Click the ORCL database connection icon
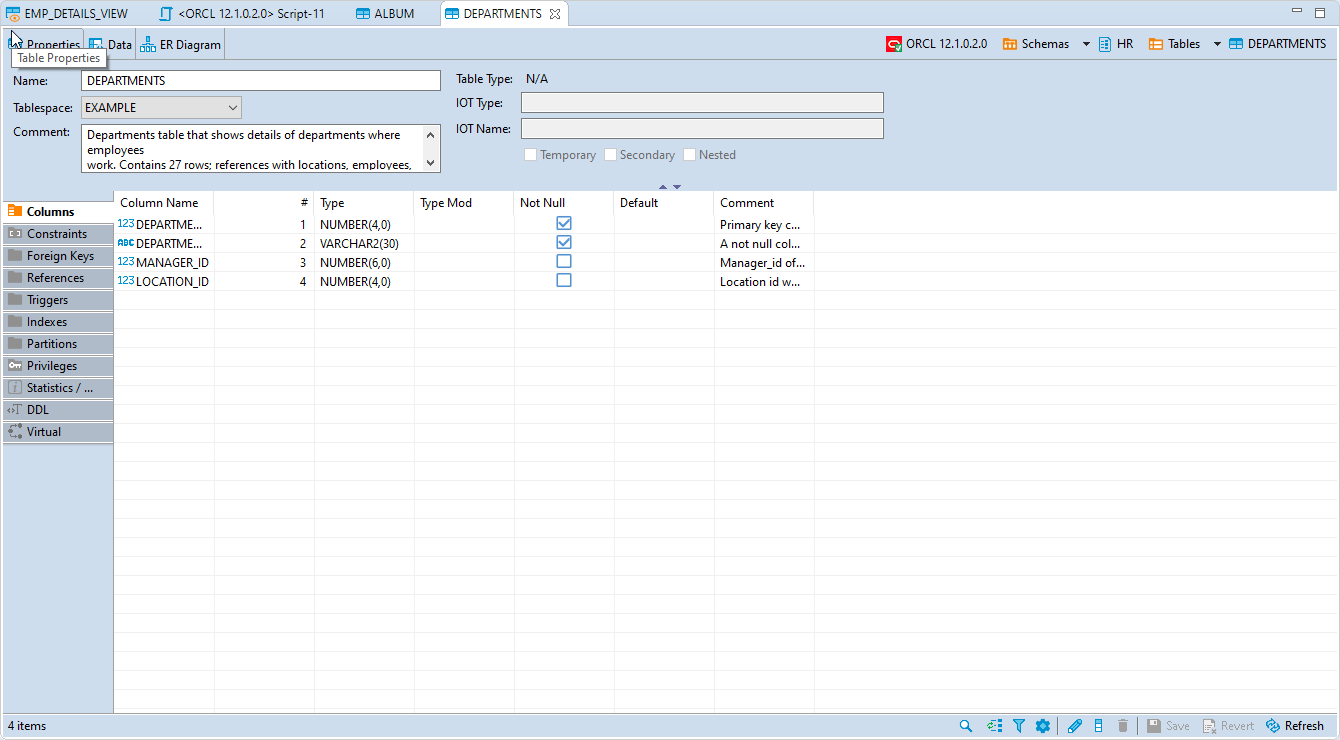Screen dimensions: 1340x740 893,43
